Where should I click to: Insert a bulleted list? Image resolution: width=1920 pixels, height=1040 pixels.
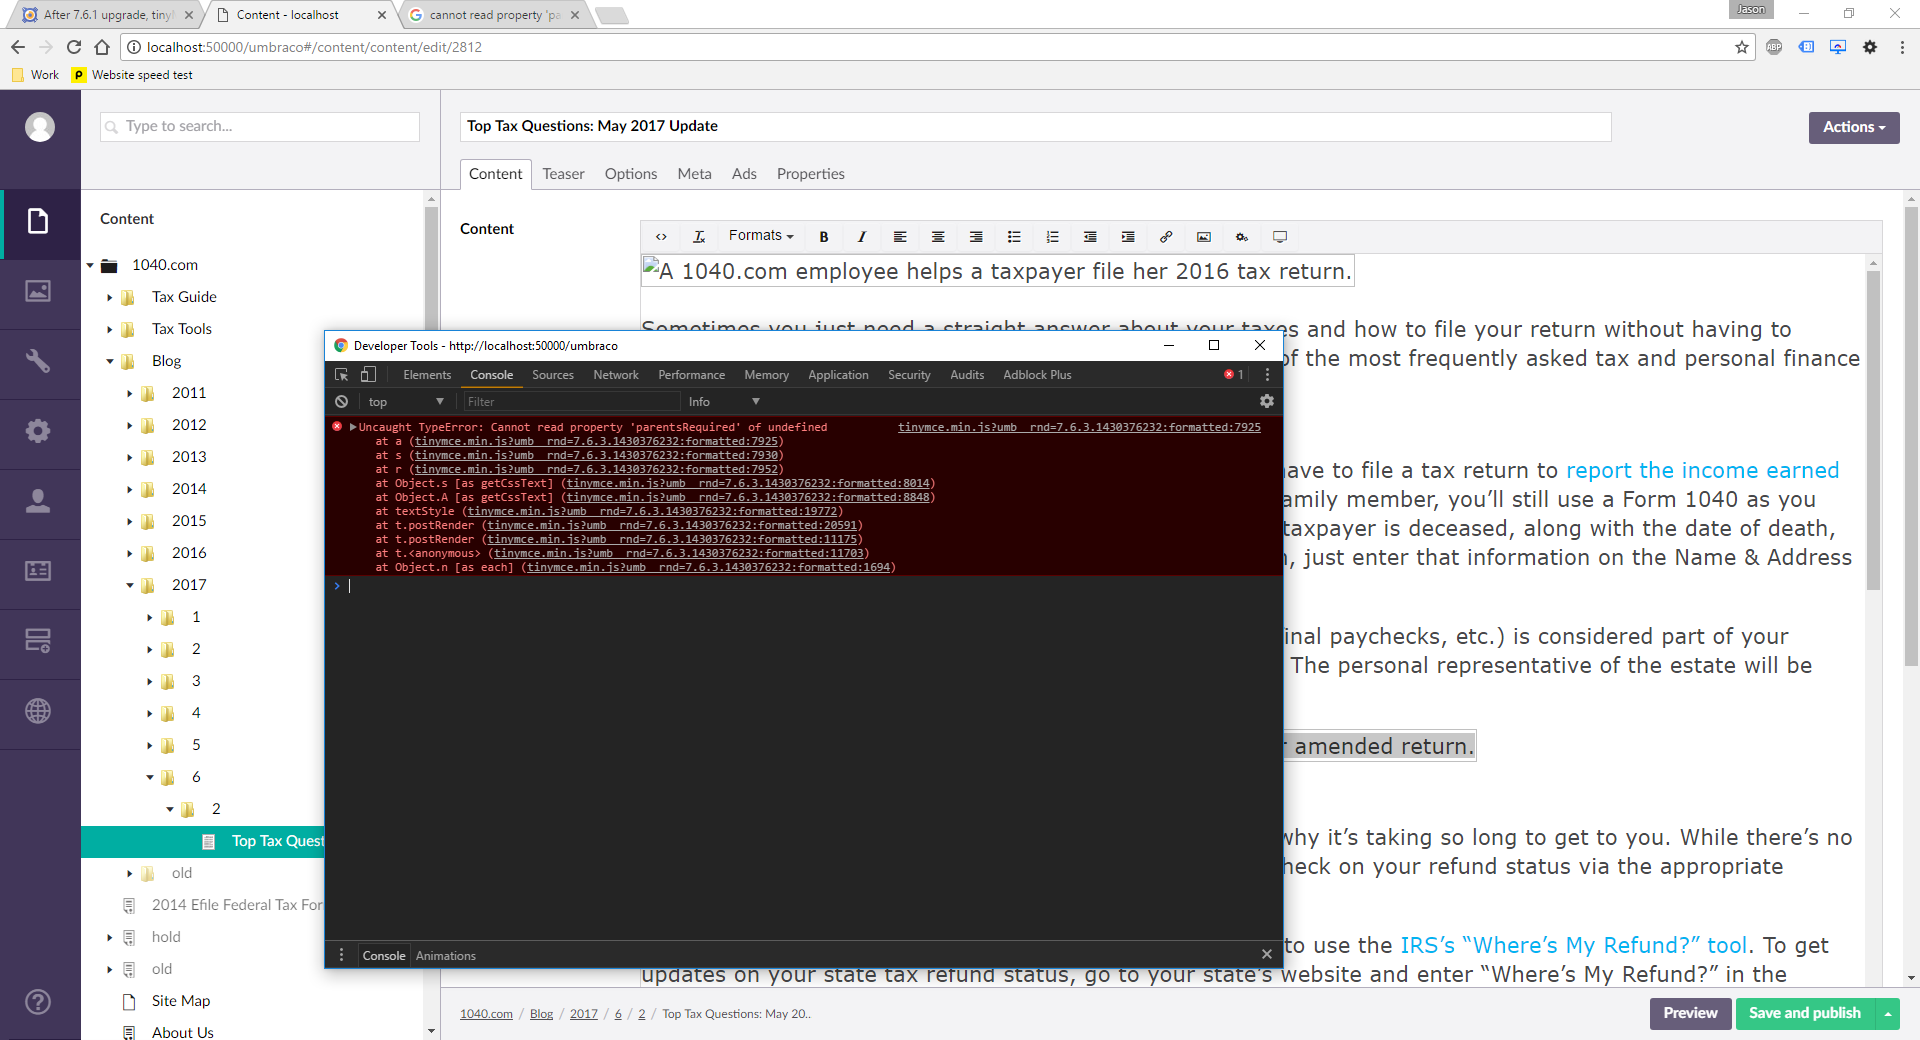[1014, 237]
